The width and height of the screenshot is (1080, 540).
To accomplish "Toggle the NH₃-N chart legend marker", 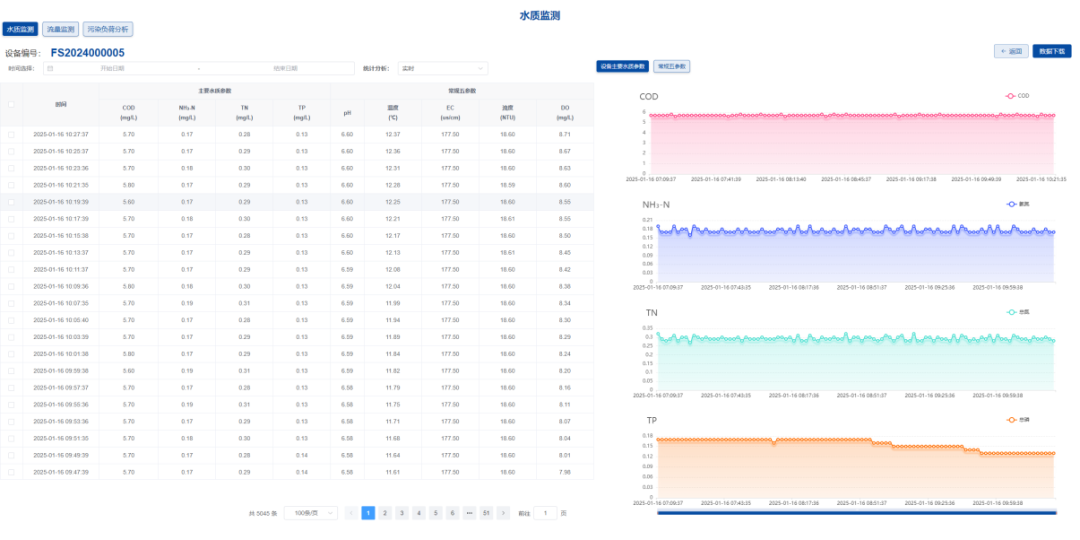I will (1011, 204).
